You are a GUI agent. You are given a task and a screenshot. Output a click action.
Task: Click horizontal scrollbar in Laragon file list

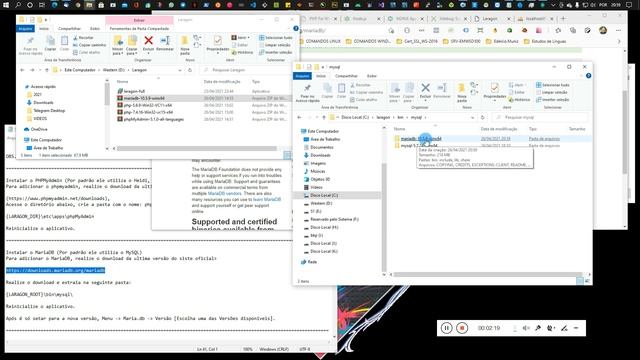(x=197, y=149)
